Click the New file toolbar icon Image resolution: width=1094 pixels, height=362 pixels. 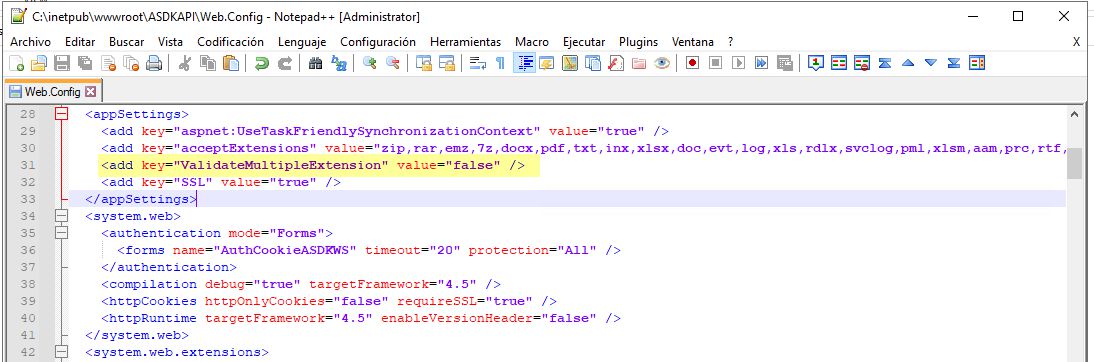(x=16, y=63)
